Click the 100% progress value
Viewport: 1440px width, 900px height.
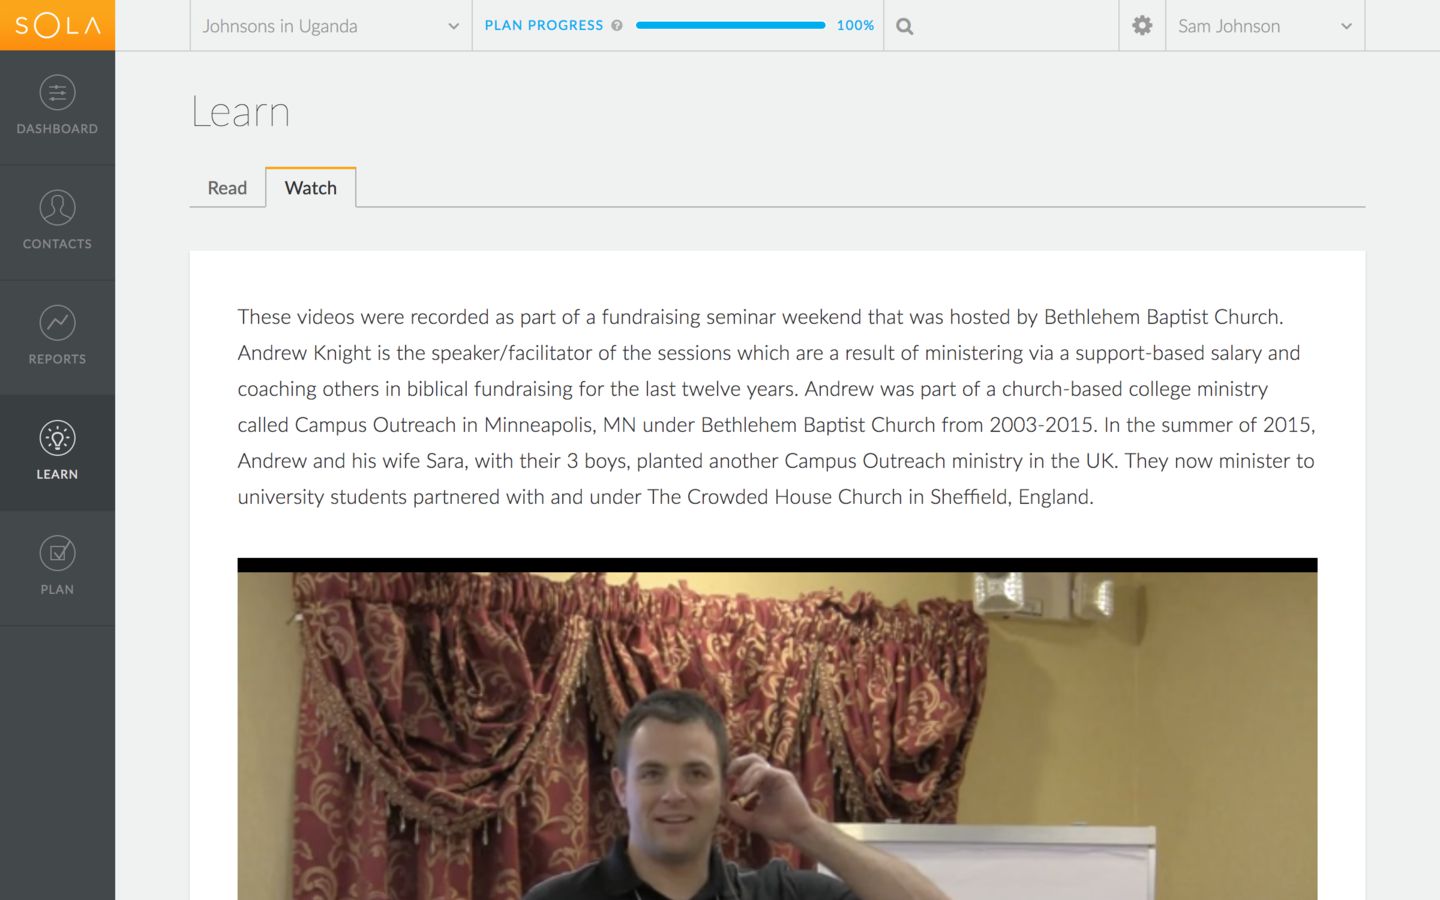coord(855,26)
